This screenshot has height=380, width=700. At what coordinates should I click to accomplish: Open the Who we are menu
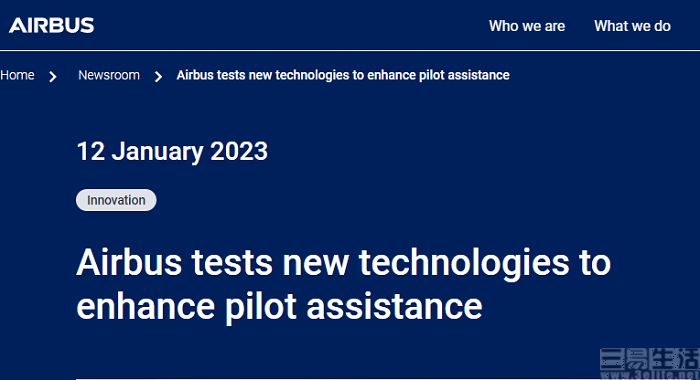(x=527, y=26)
